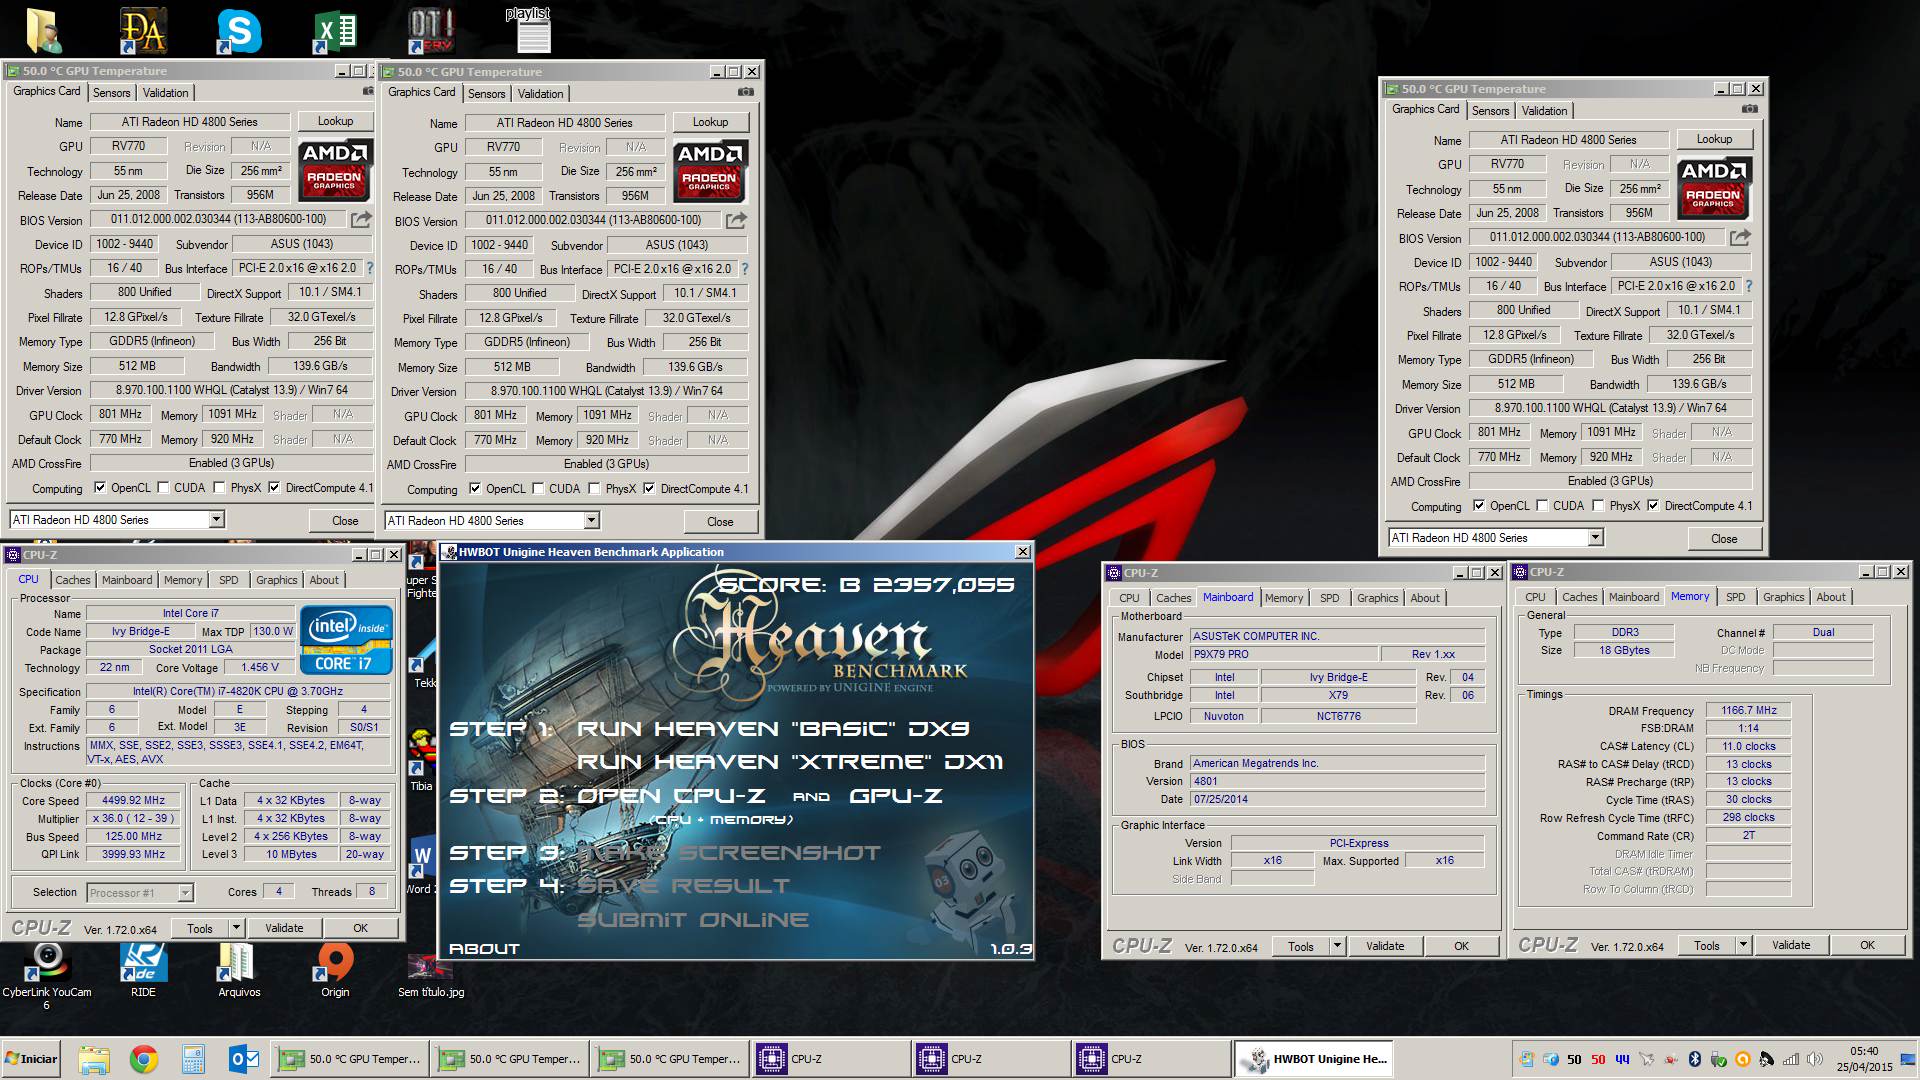
Task: Open Skype desktop shortcut
Action: (x=240, y=32)
